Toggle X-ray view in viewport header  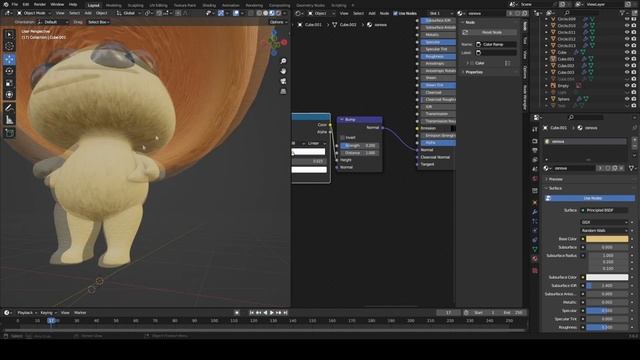pyautogui.click(x=251, y=13)
